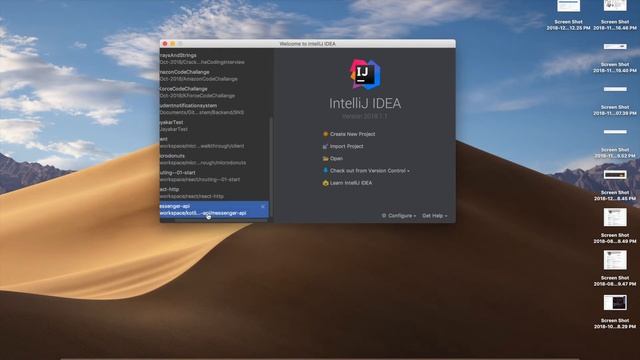The image size is (640, 360).
Task: Open the client recent project
Action: 214,142
